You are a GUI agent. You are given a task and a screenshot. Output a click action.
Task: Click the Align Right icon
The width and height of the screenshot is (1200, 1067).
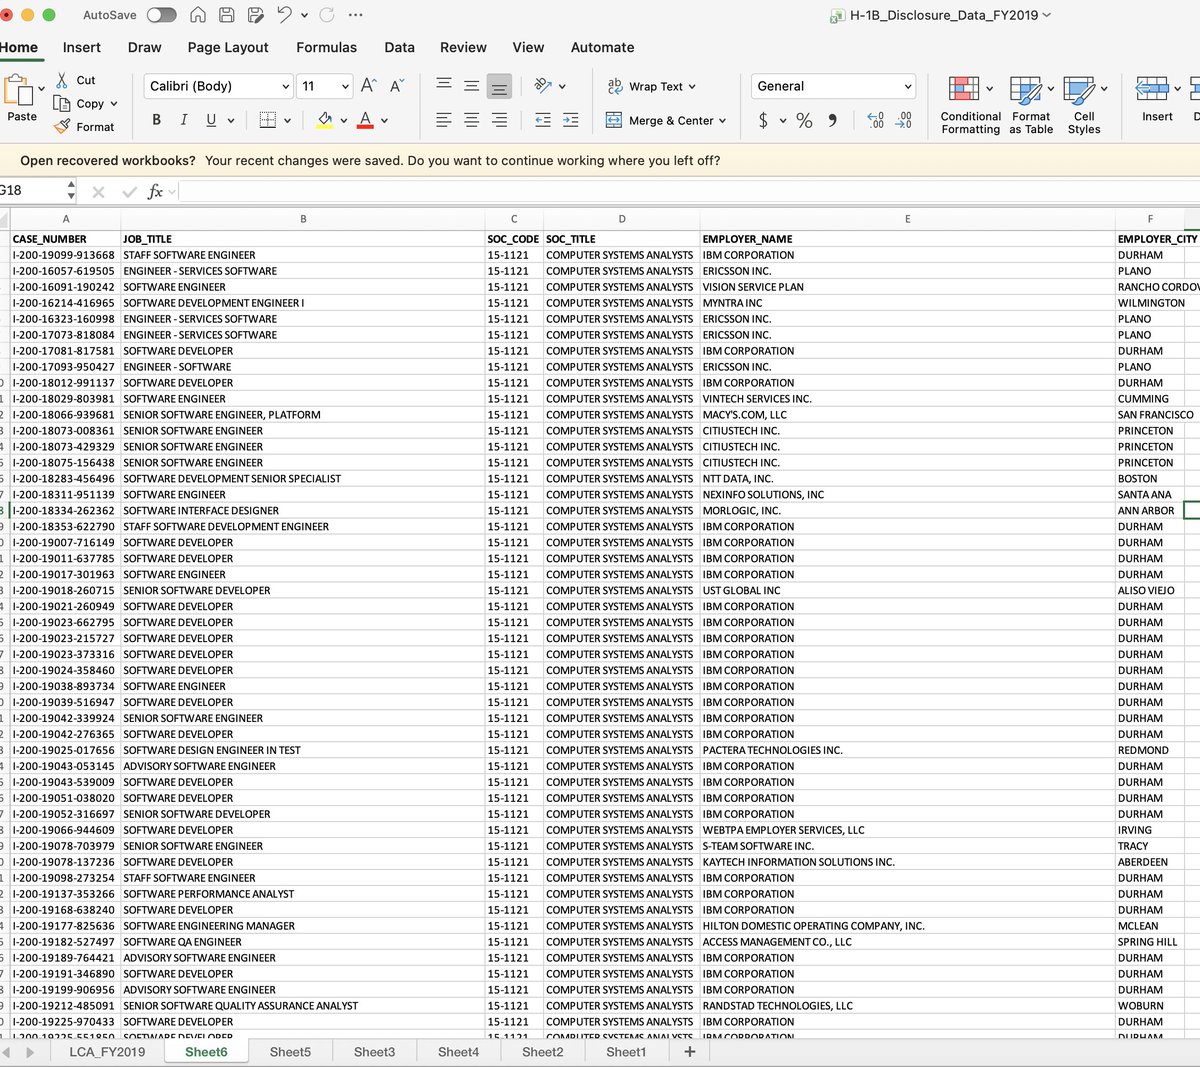click(499, 120)
